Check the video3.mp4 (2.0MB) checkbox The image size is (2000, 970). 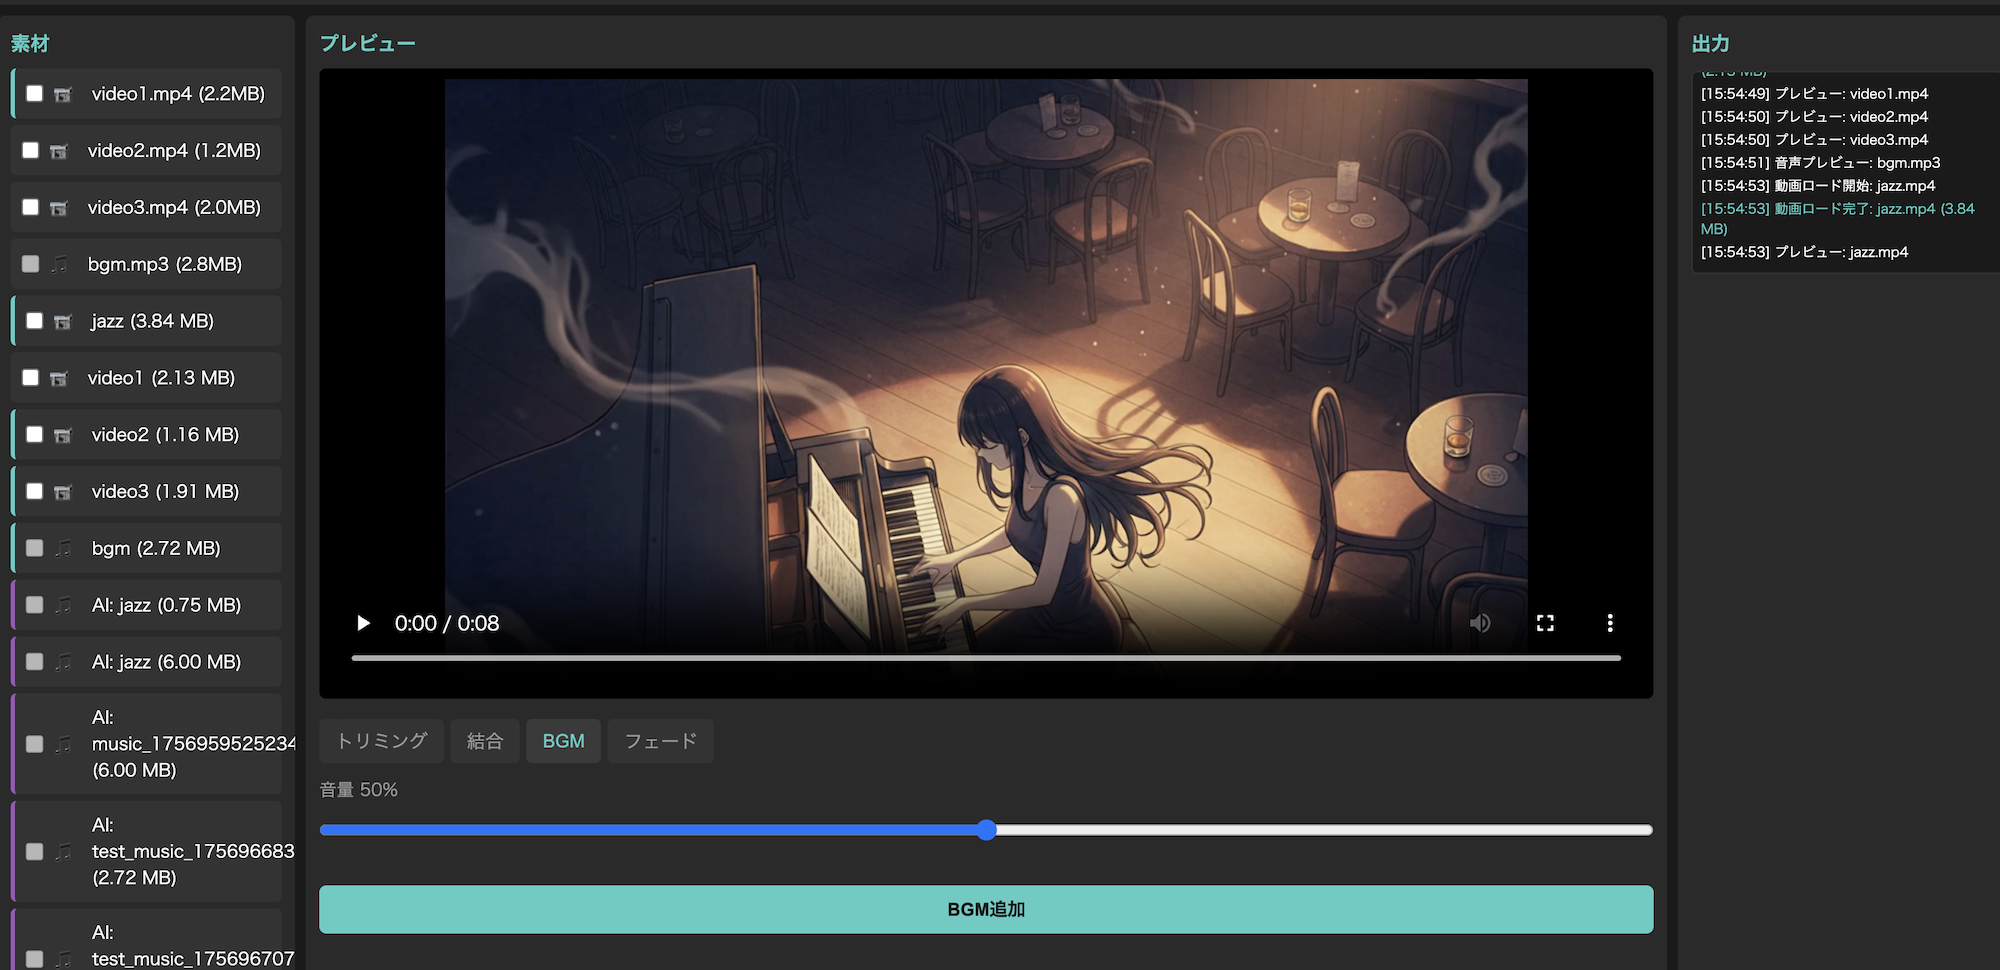point(31,207)
